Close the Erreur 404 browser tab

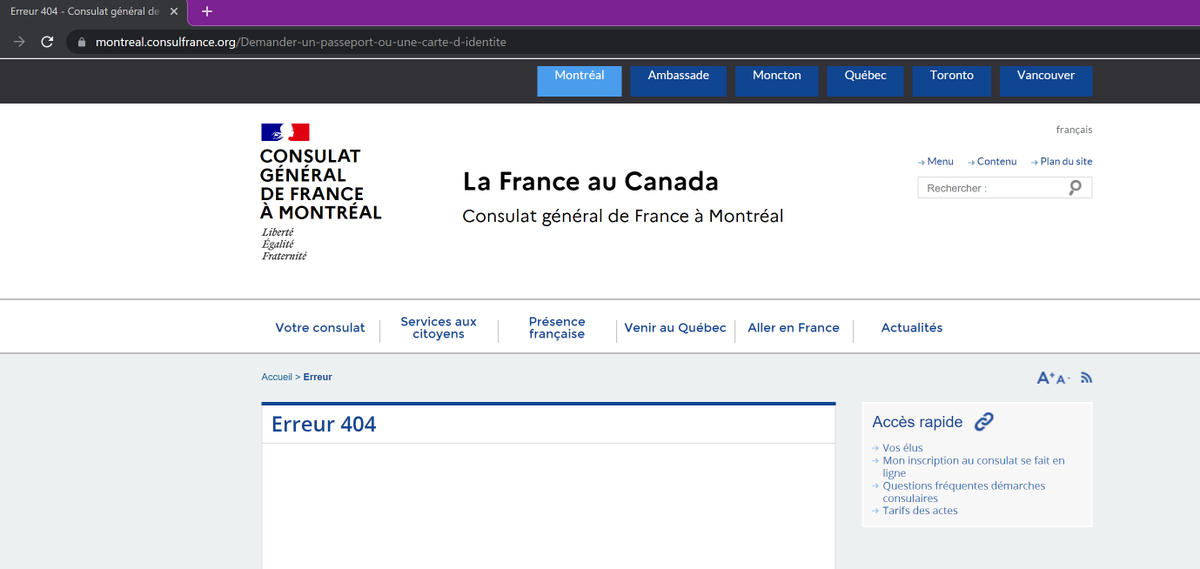click(174, 11)
